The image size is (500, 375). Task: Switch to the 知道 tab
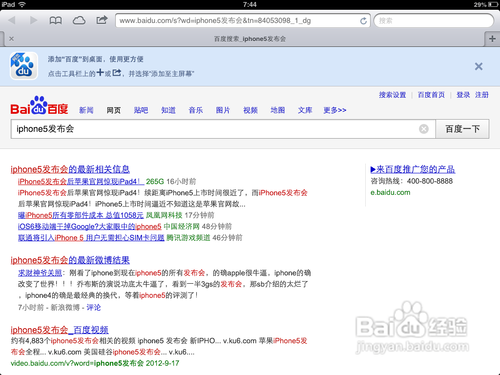click(x=168, y=110)
